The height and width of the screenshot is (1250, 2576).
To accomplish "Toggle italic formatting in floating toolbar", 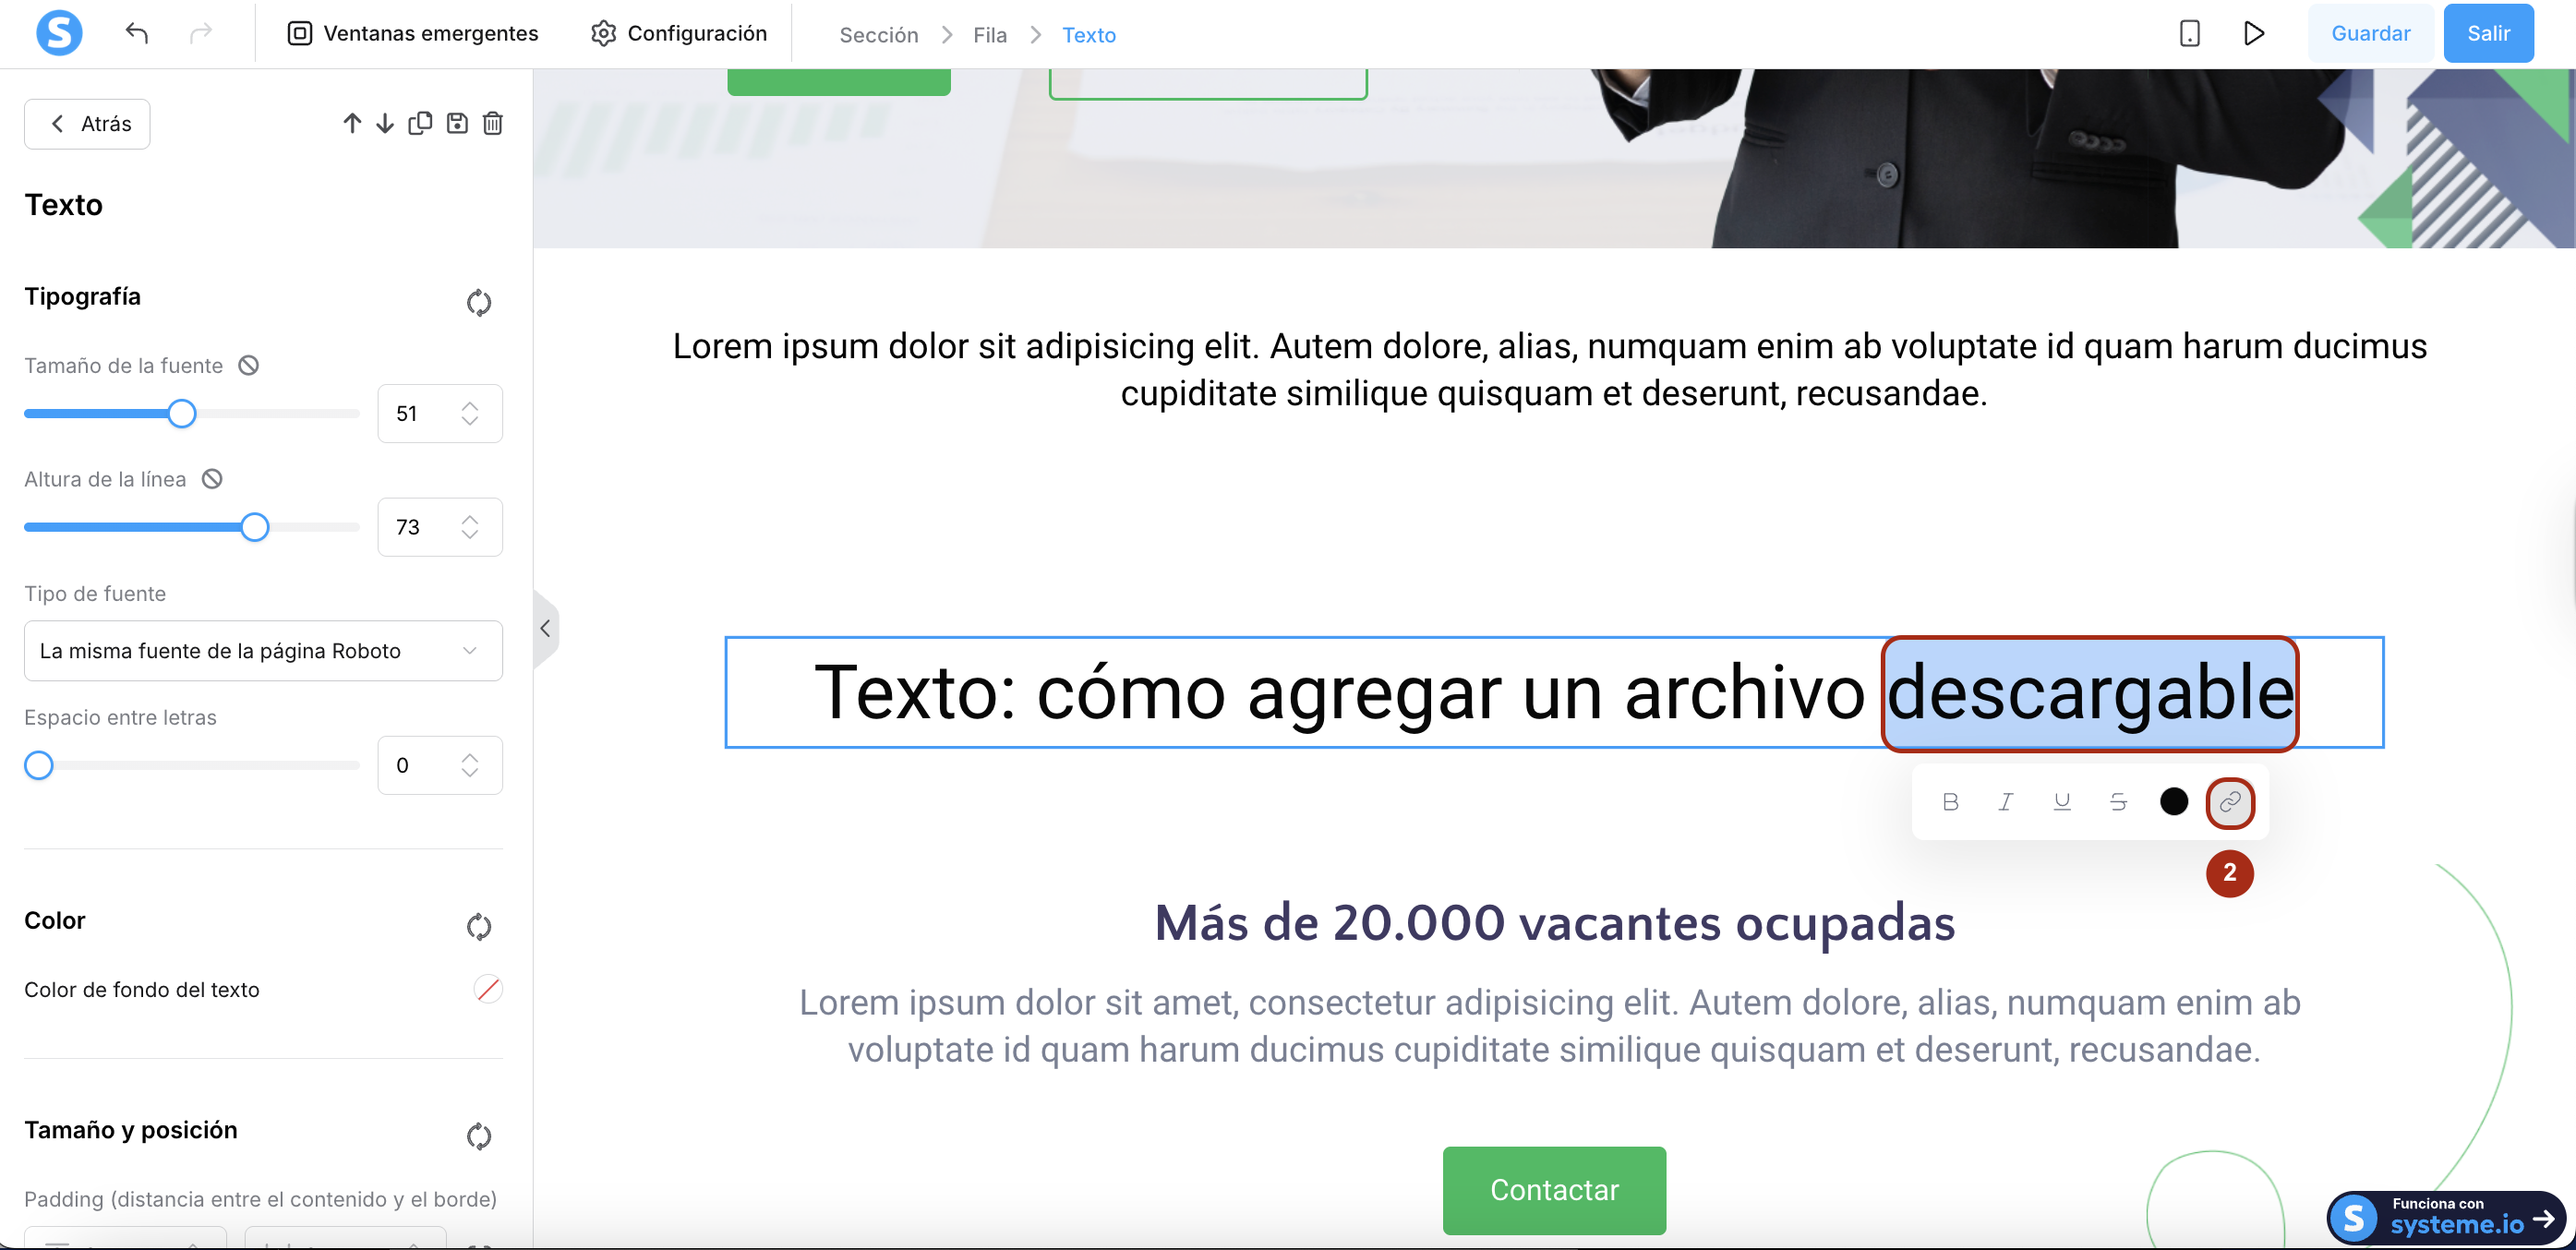I will coord(2005,801).
